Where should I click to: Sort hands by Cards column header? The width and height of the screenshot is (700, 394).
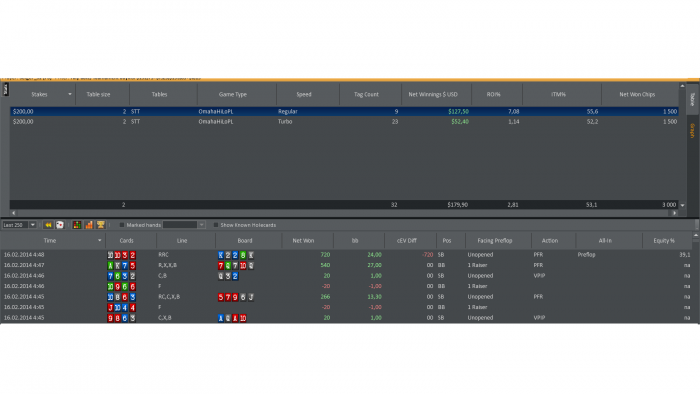tap(126, 241)
